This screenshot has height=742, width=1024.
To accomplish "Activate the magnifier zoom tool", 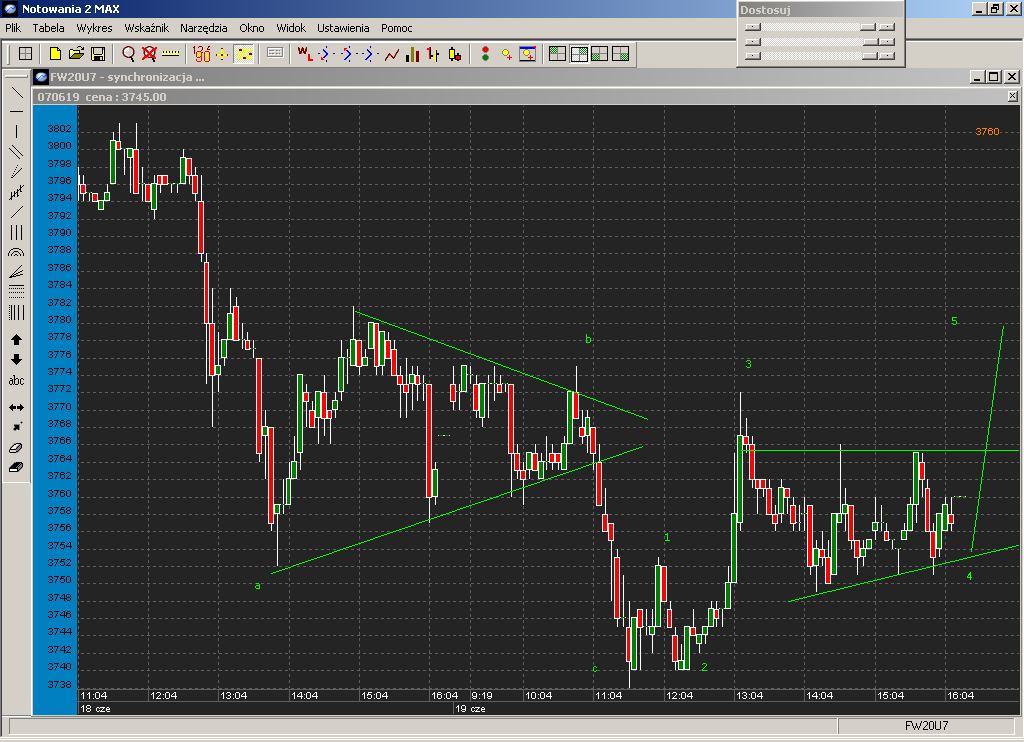I will 128,54.
